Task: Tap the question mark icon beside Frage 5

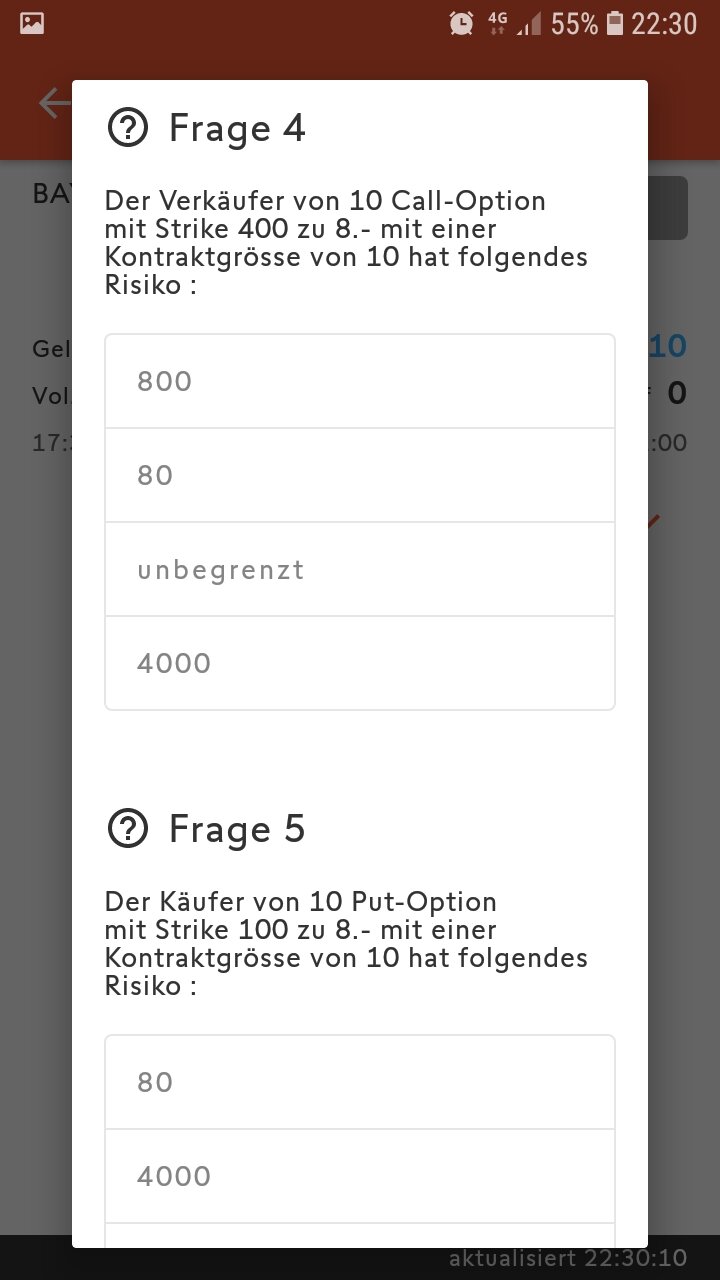Action: [128, 829]
